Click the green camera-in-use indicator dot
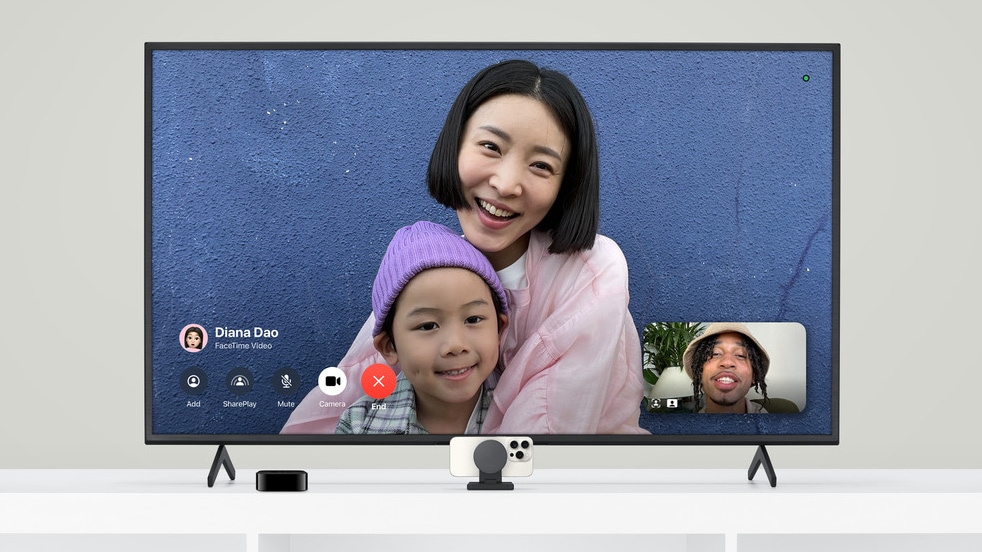Screen dimensions: 982x552 806,78
